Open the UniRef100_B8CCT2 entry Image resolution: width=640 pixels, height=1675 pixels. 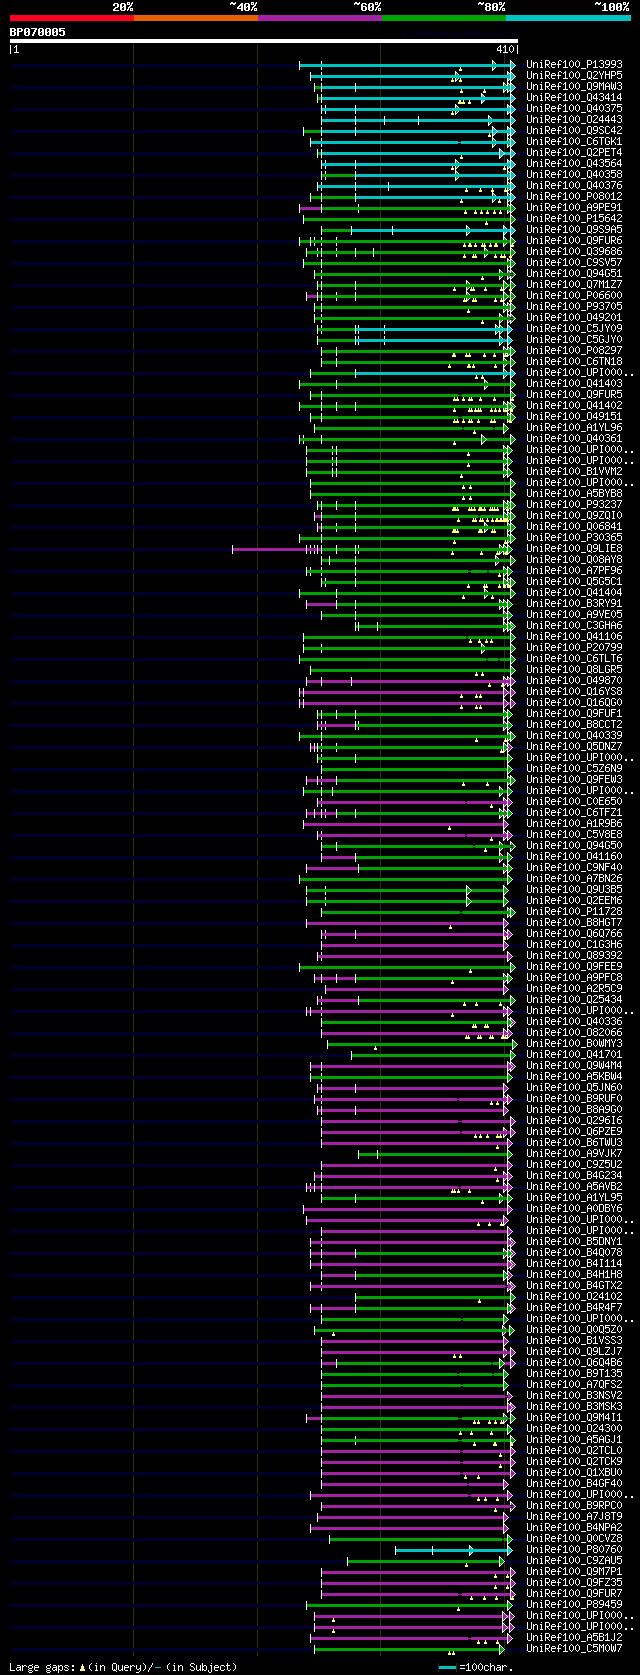[574, 725]
